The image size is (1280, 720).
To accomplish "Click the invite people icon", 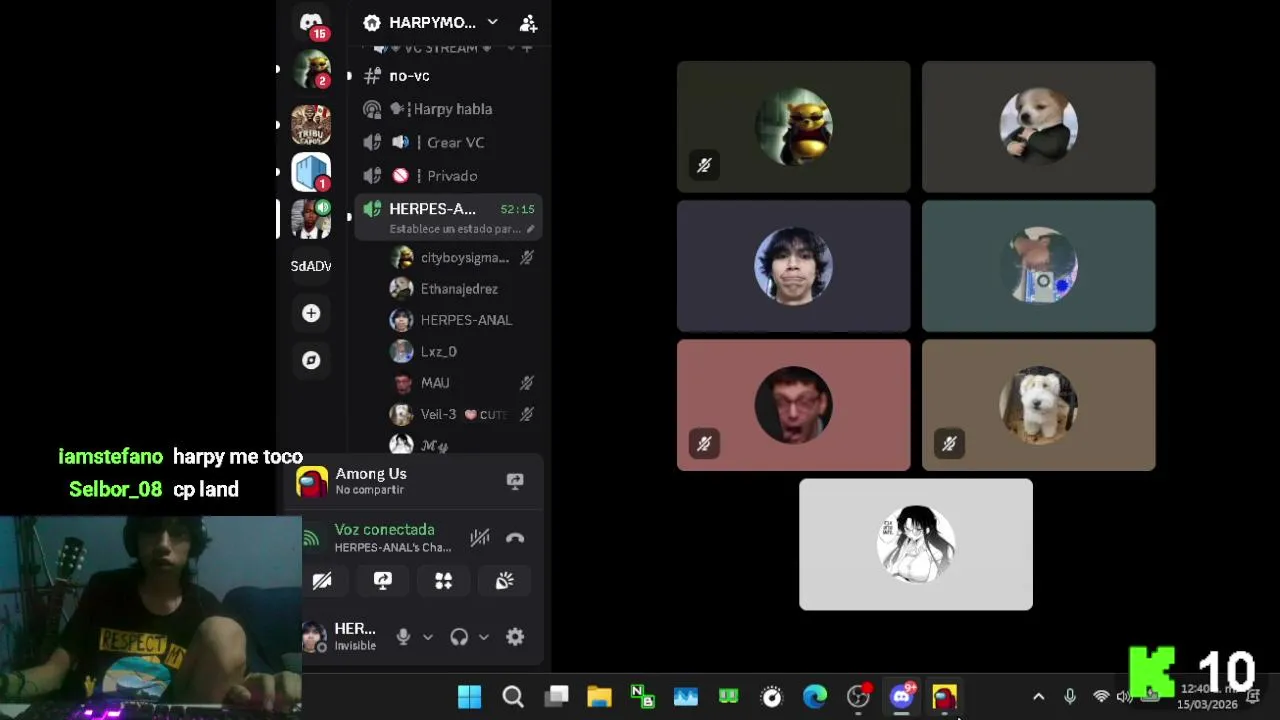I will click(x=528, y=23).
